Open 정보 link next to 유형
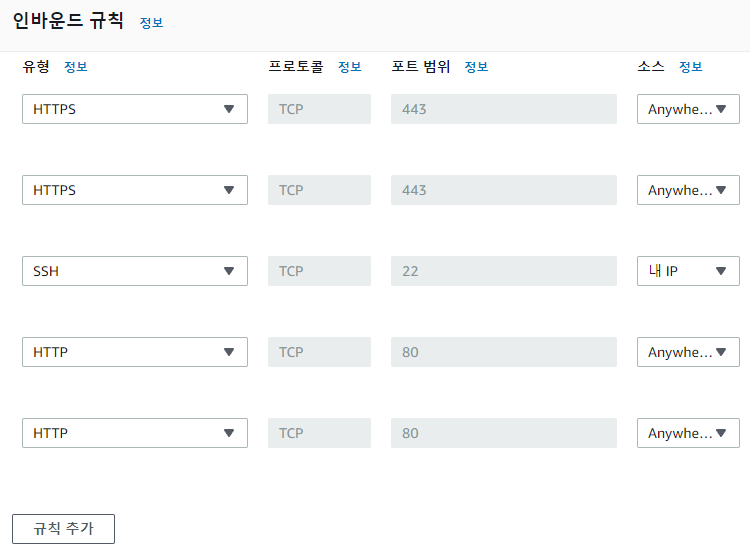Viewport: 750px width, 549px height. pyautogui.click(x=76, y=66)
